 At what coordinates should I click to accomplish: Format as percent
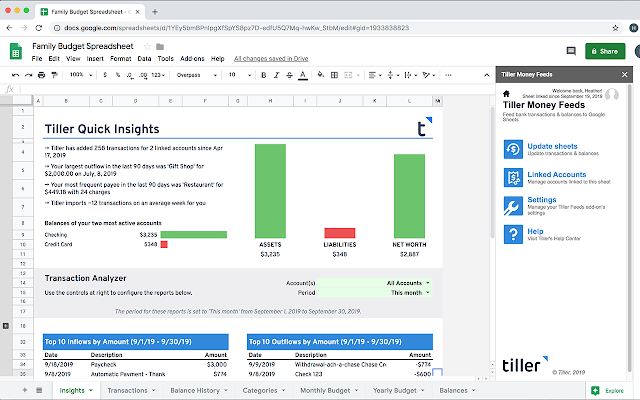pyautogui.click(x=118, y=75)
